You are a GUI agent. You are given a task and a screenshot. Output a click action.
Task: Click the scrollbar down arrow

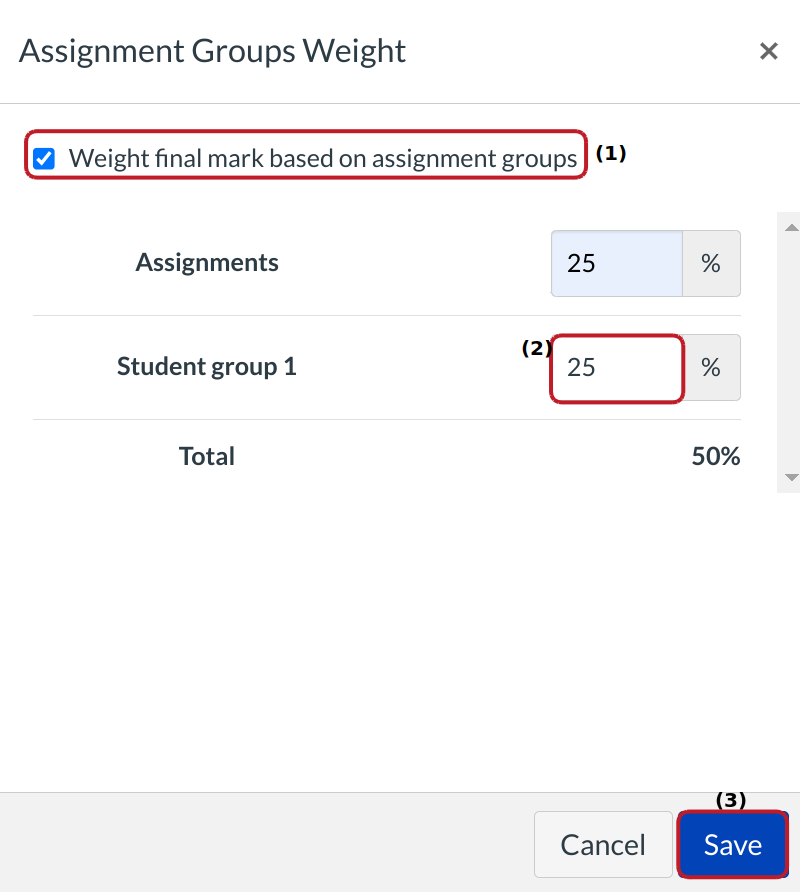pos(791,478)
